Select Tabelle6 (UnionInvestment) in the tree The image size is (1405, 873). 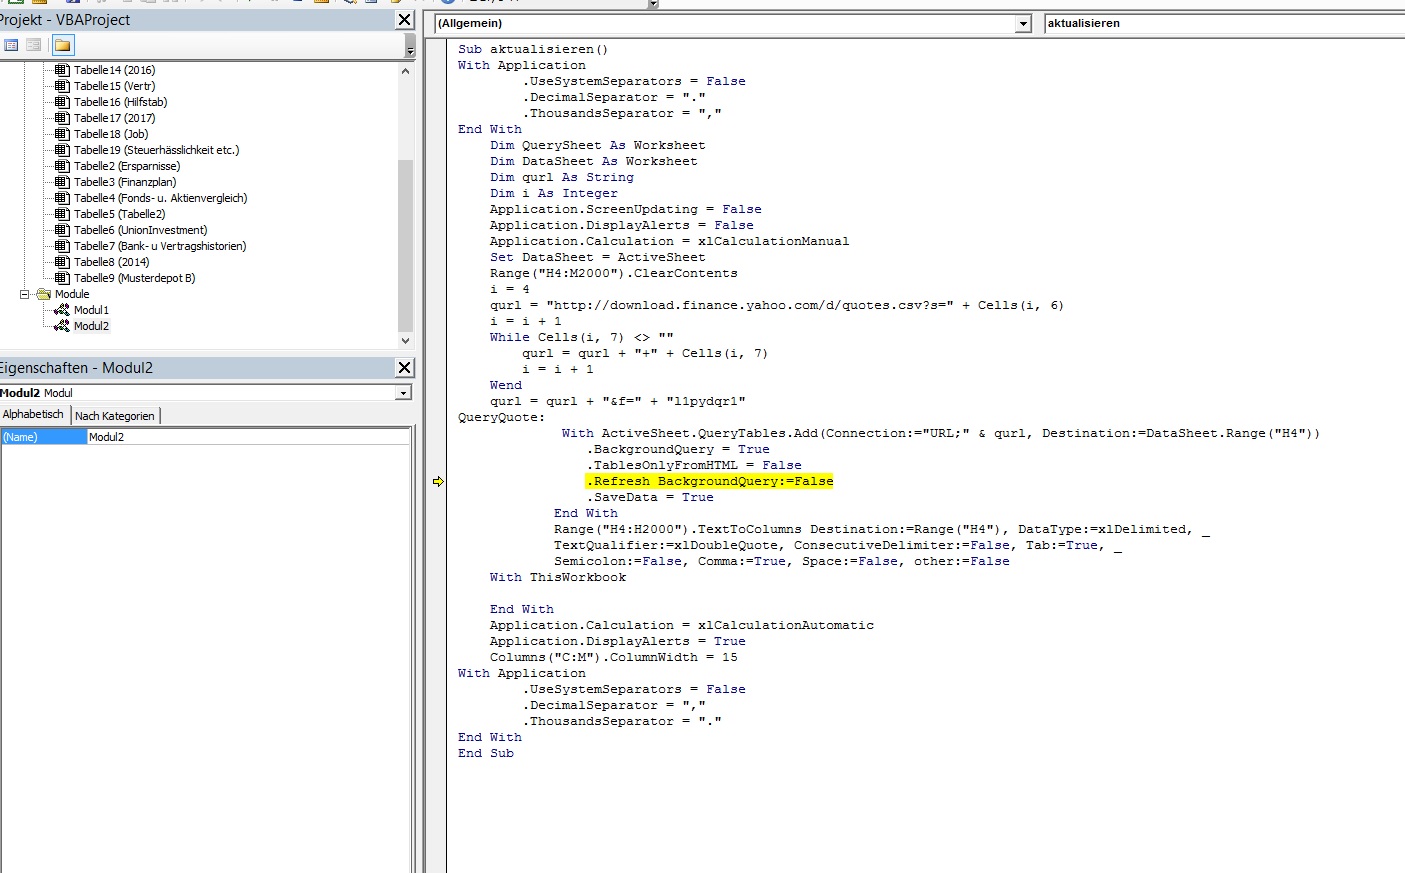pyautogui.click(x=140, y=230)
